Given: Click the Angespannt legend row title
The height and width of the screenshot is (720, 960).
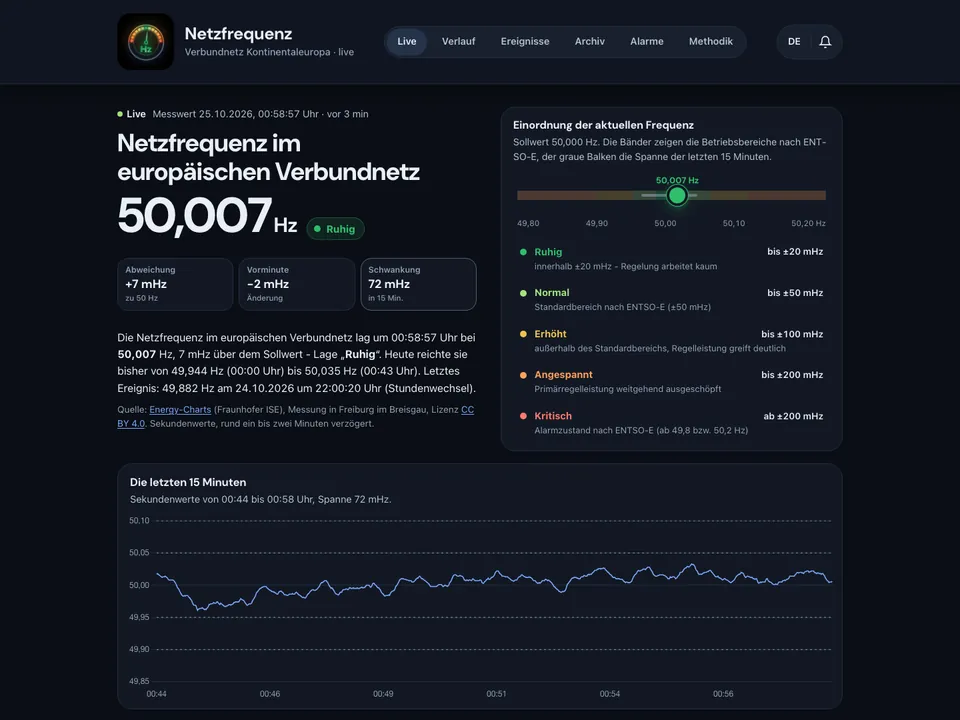Looking at the screenshot, I should click(x=563, y=375).
